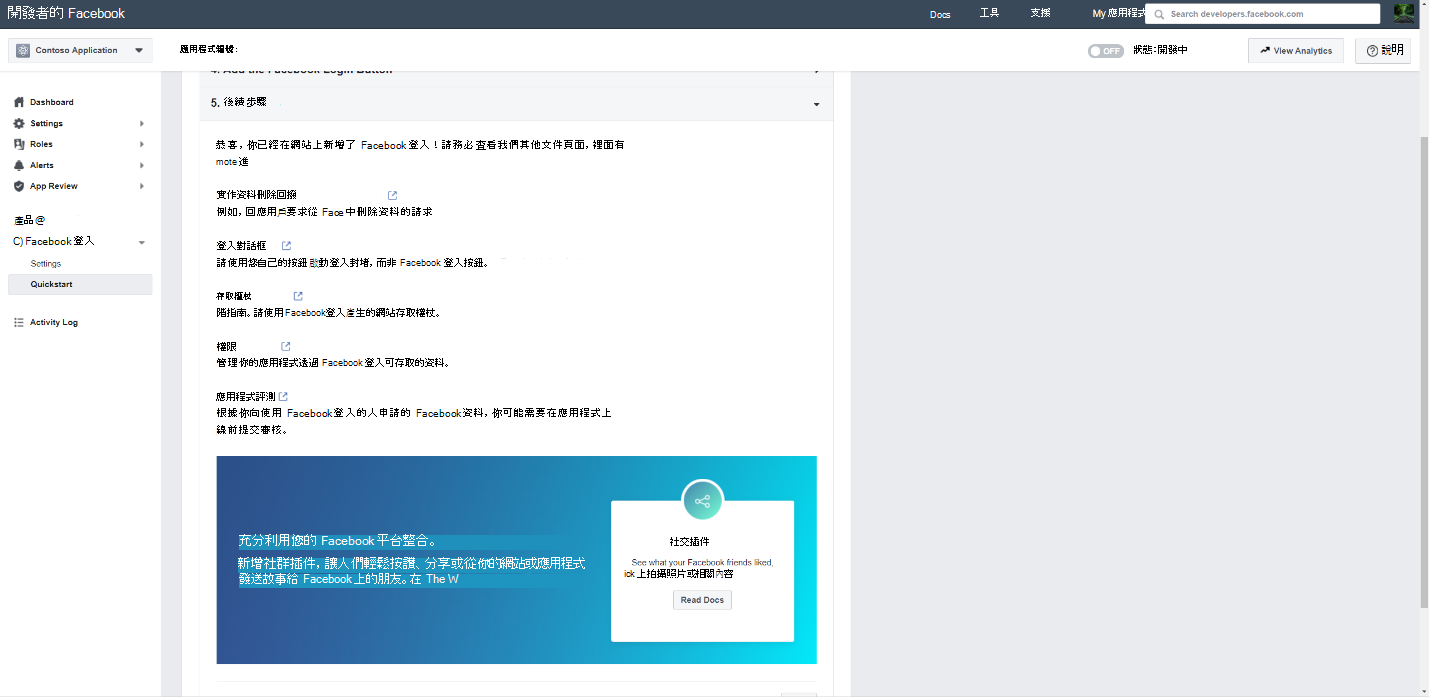Click the 應用程式編號 label

point(208,48)
